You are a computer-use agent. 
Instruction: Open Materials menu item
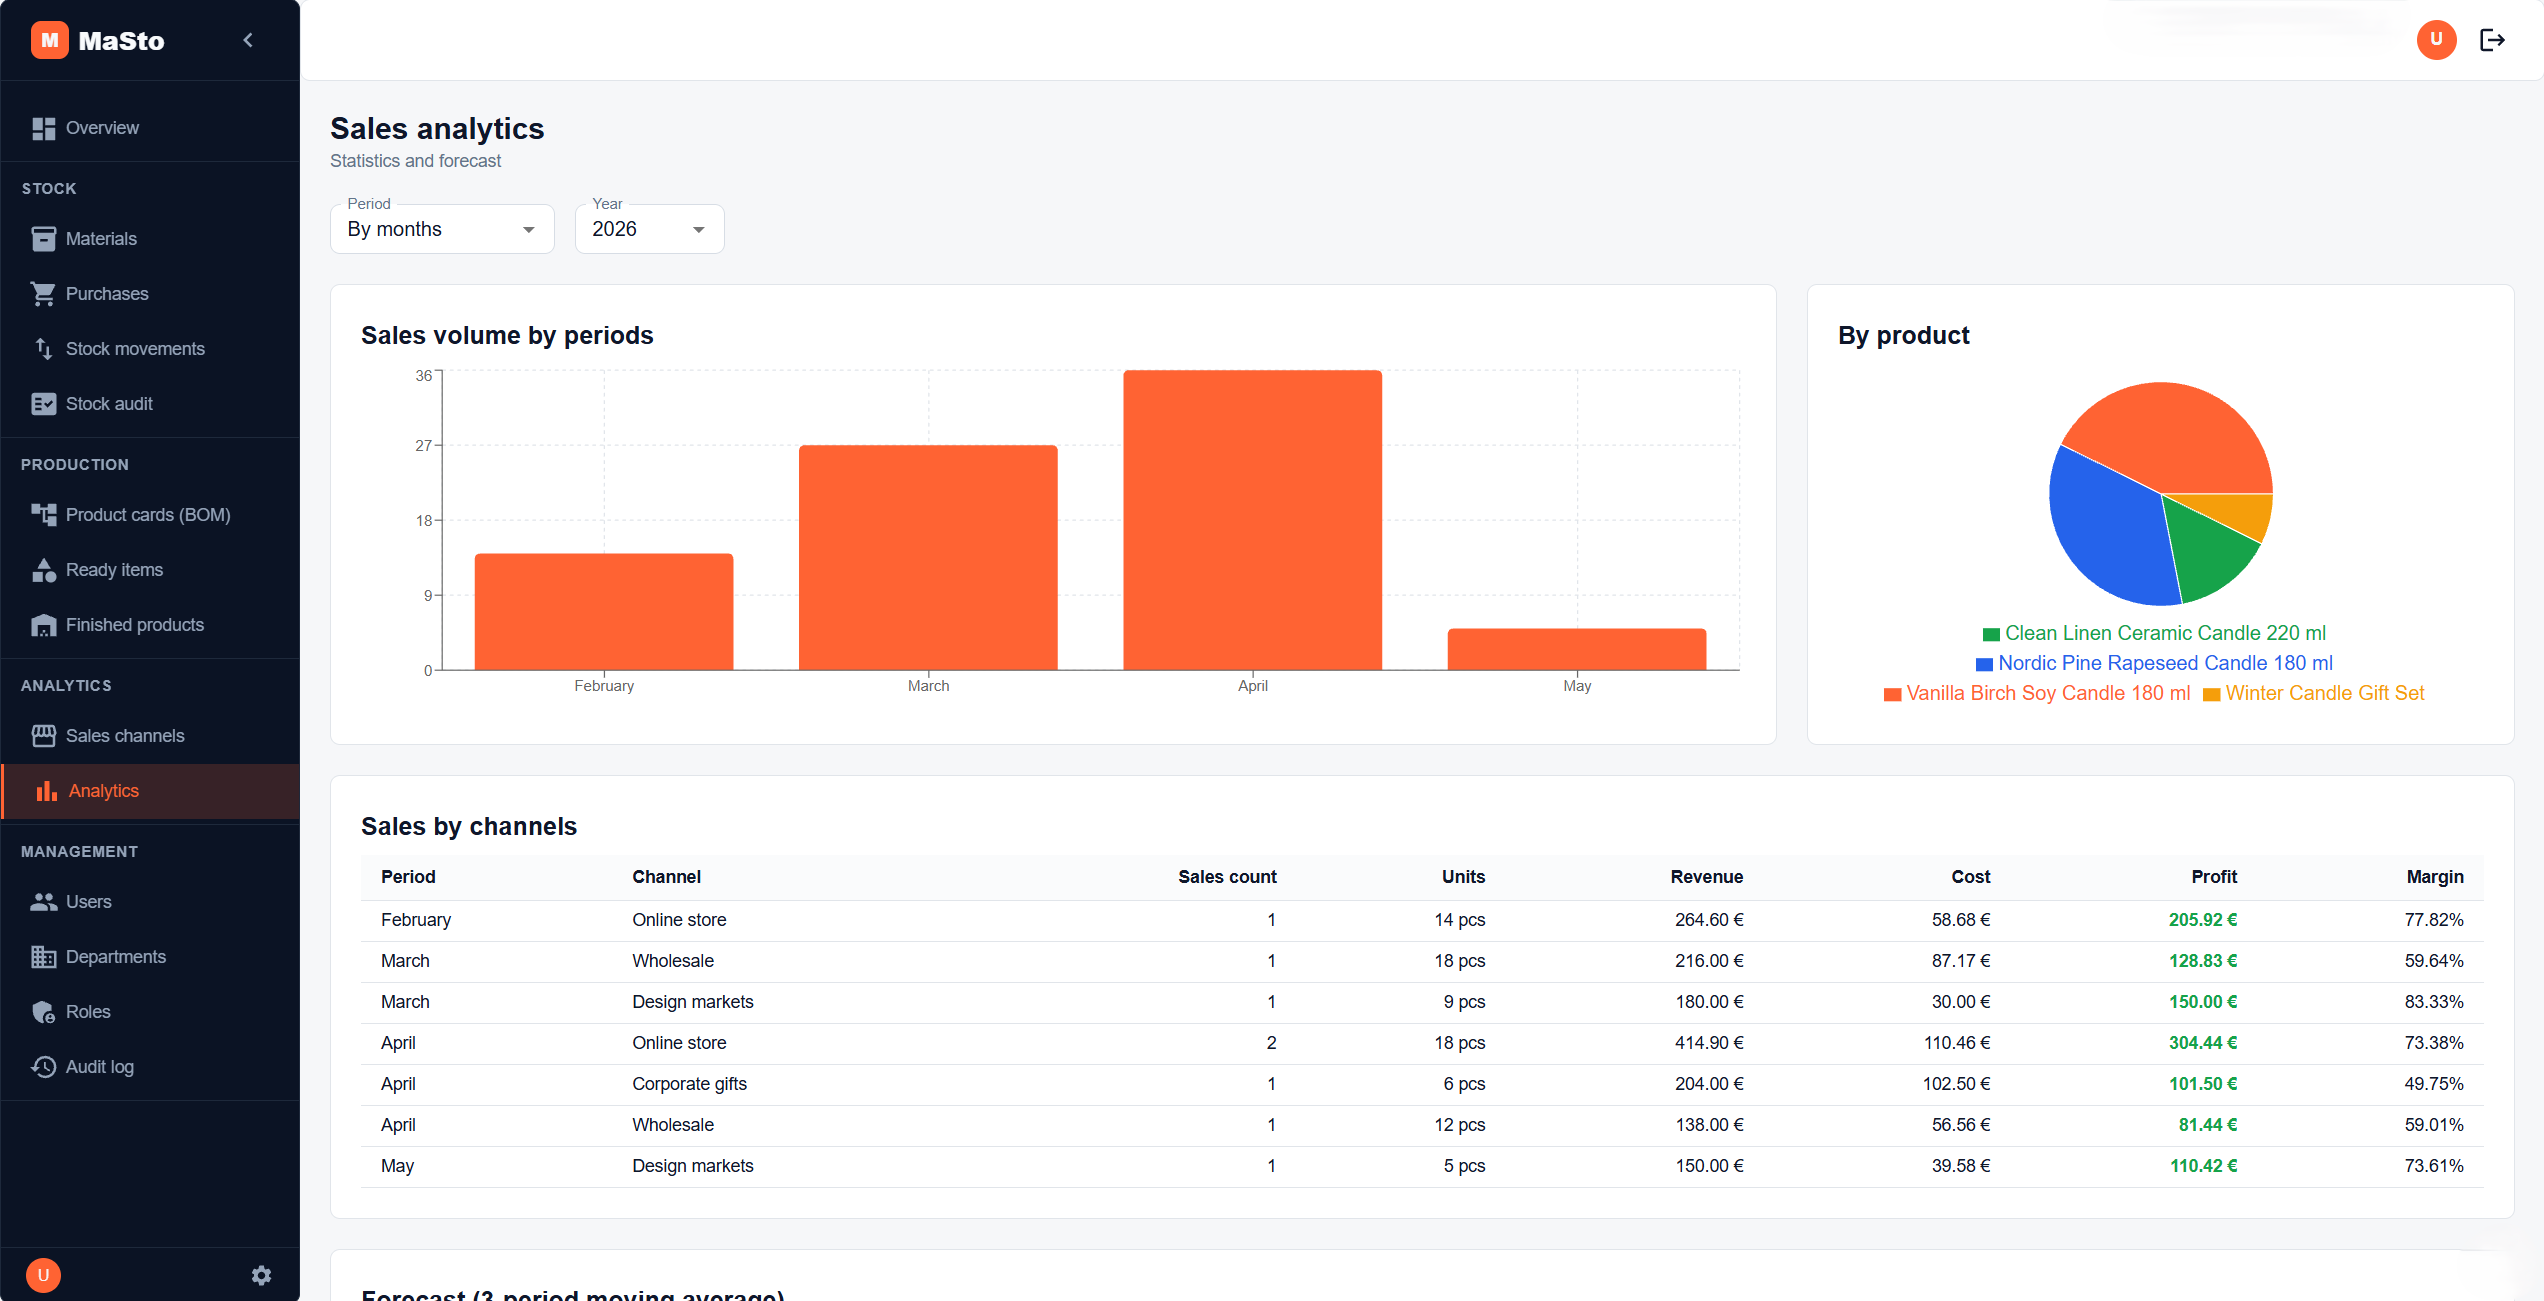click(150, 239)
